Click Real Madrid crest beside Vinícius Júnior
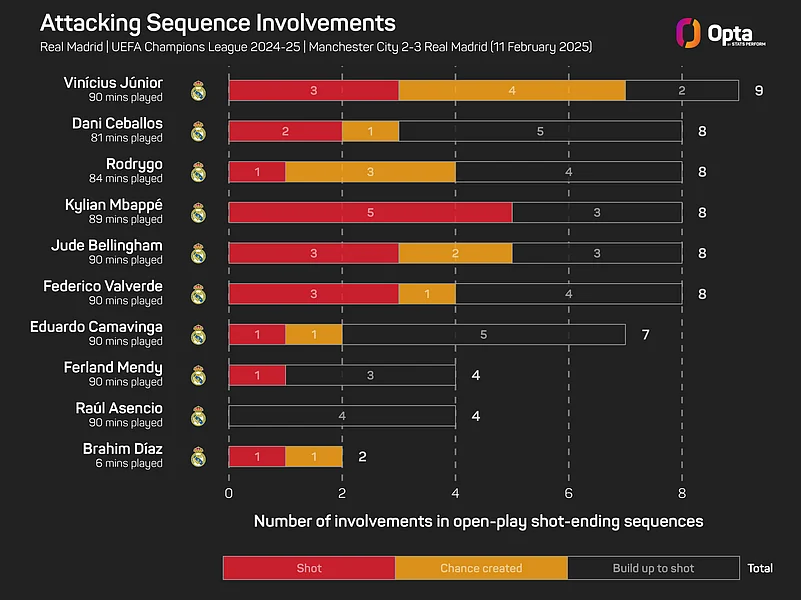 (x=198, y=91)
